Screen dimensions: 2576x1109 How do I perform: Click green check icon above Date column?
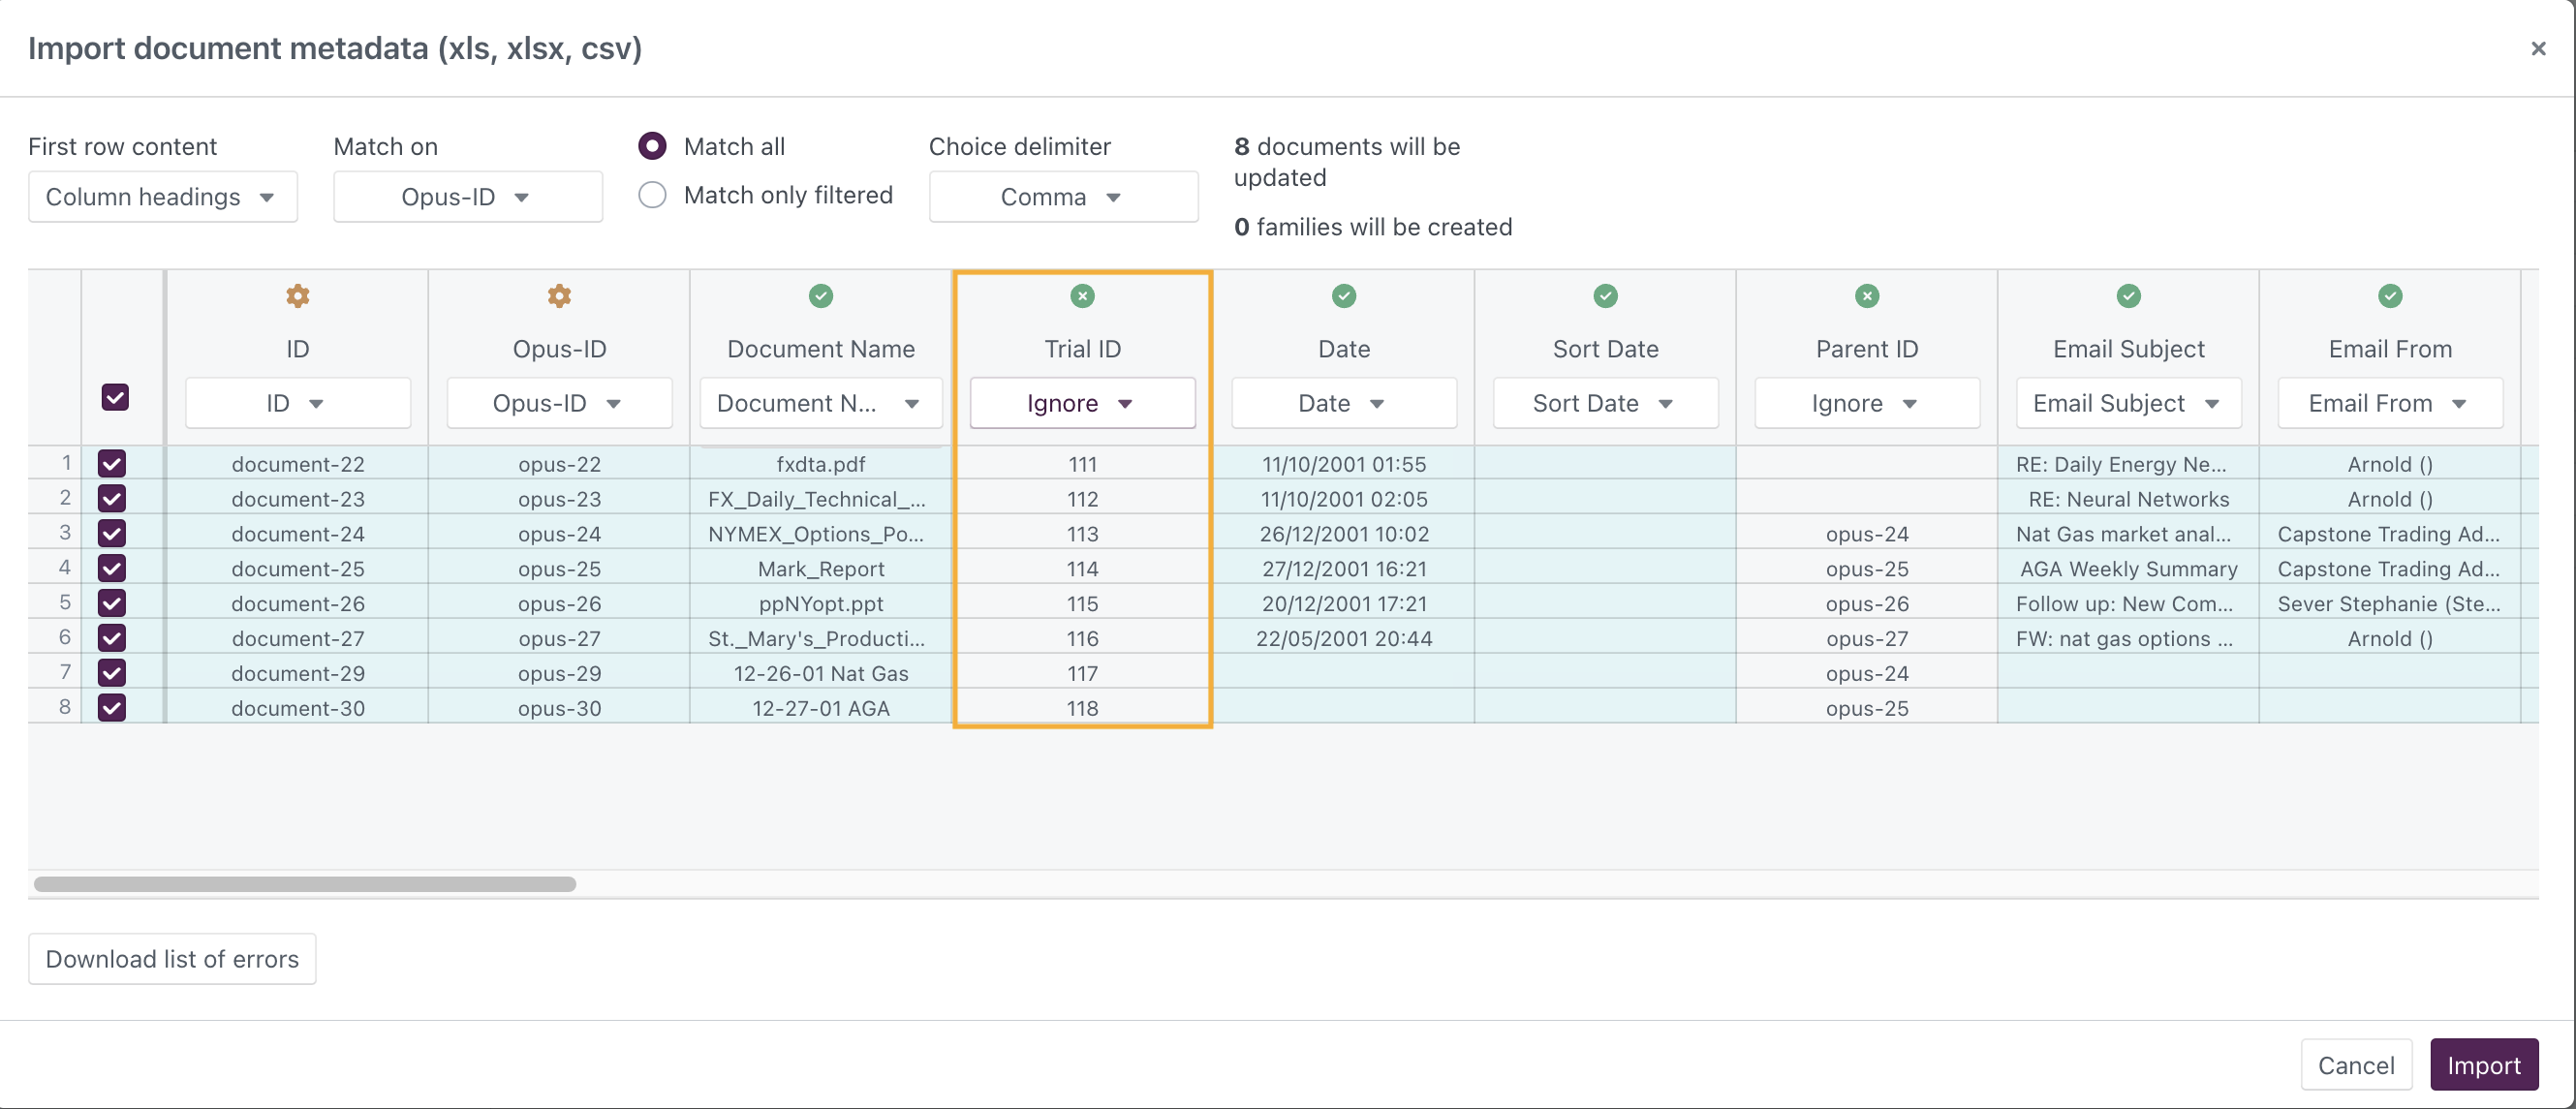pos(1343,296)
